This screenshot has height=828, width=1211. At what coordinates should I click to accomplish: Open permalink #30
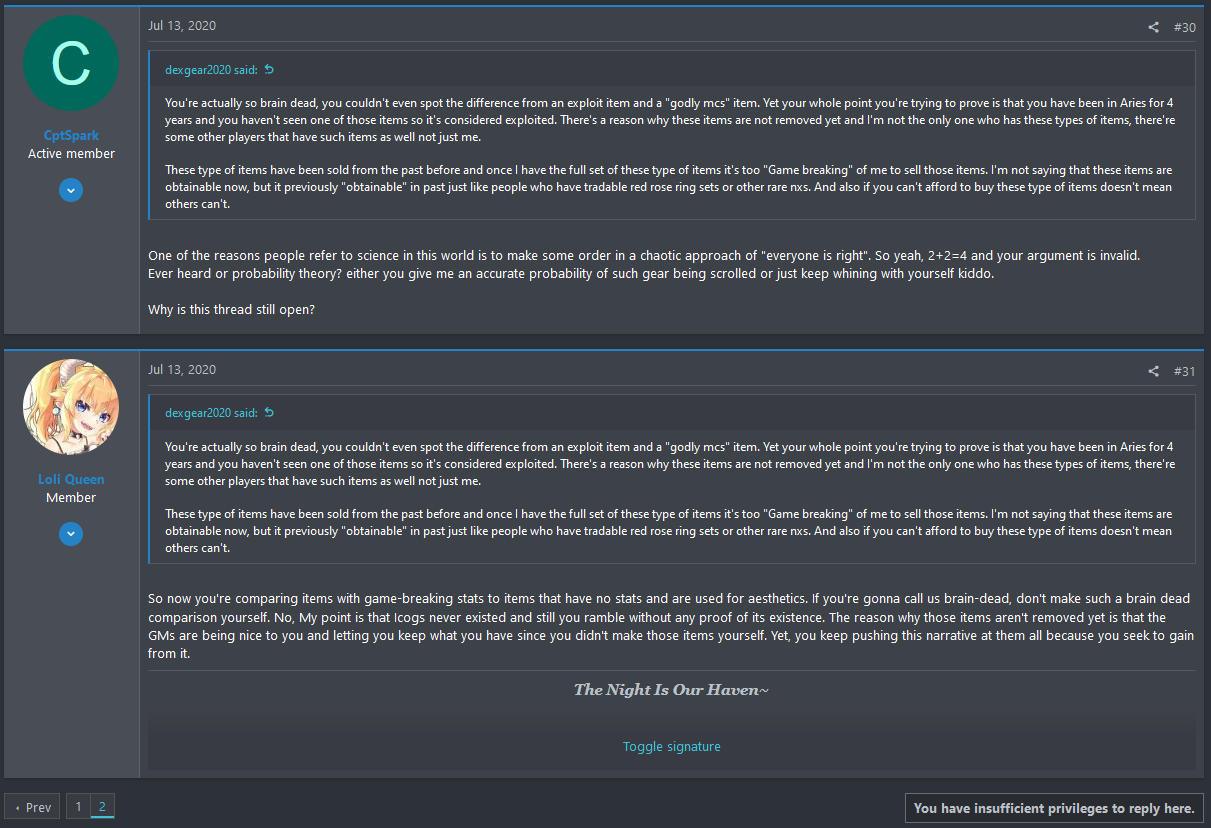coord(1184,27)
